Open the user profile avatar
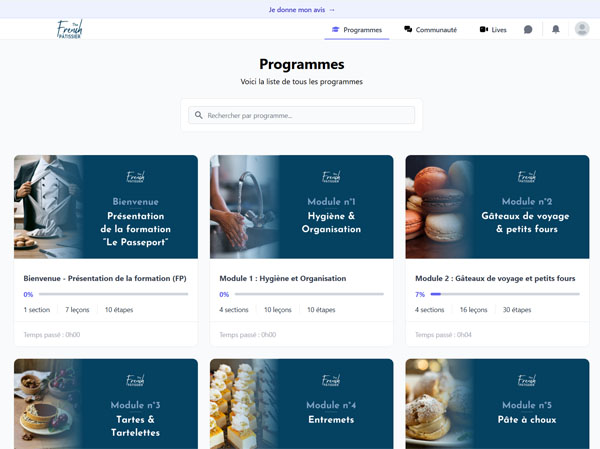 point(582,29)
